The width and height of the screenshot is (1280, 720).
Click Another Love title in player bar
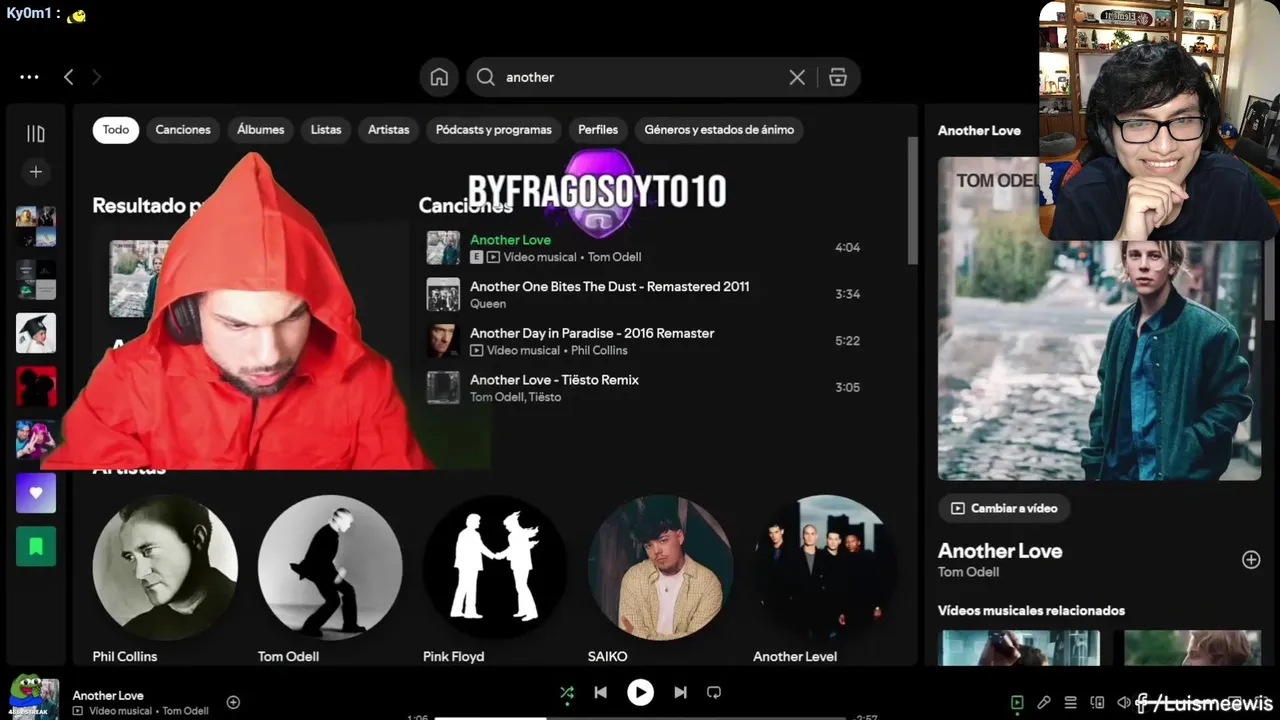pyautogui.click(x=108, y=695)
